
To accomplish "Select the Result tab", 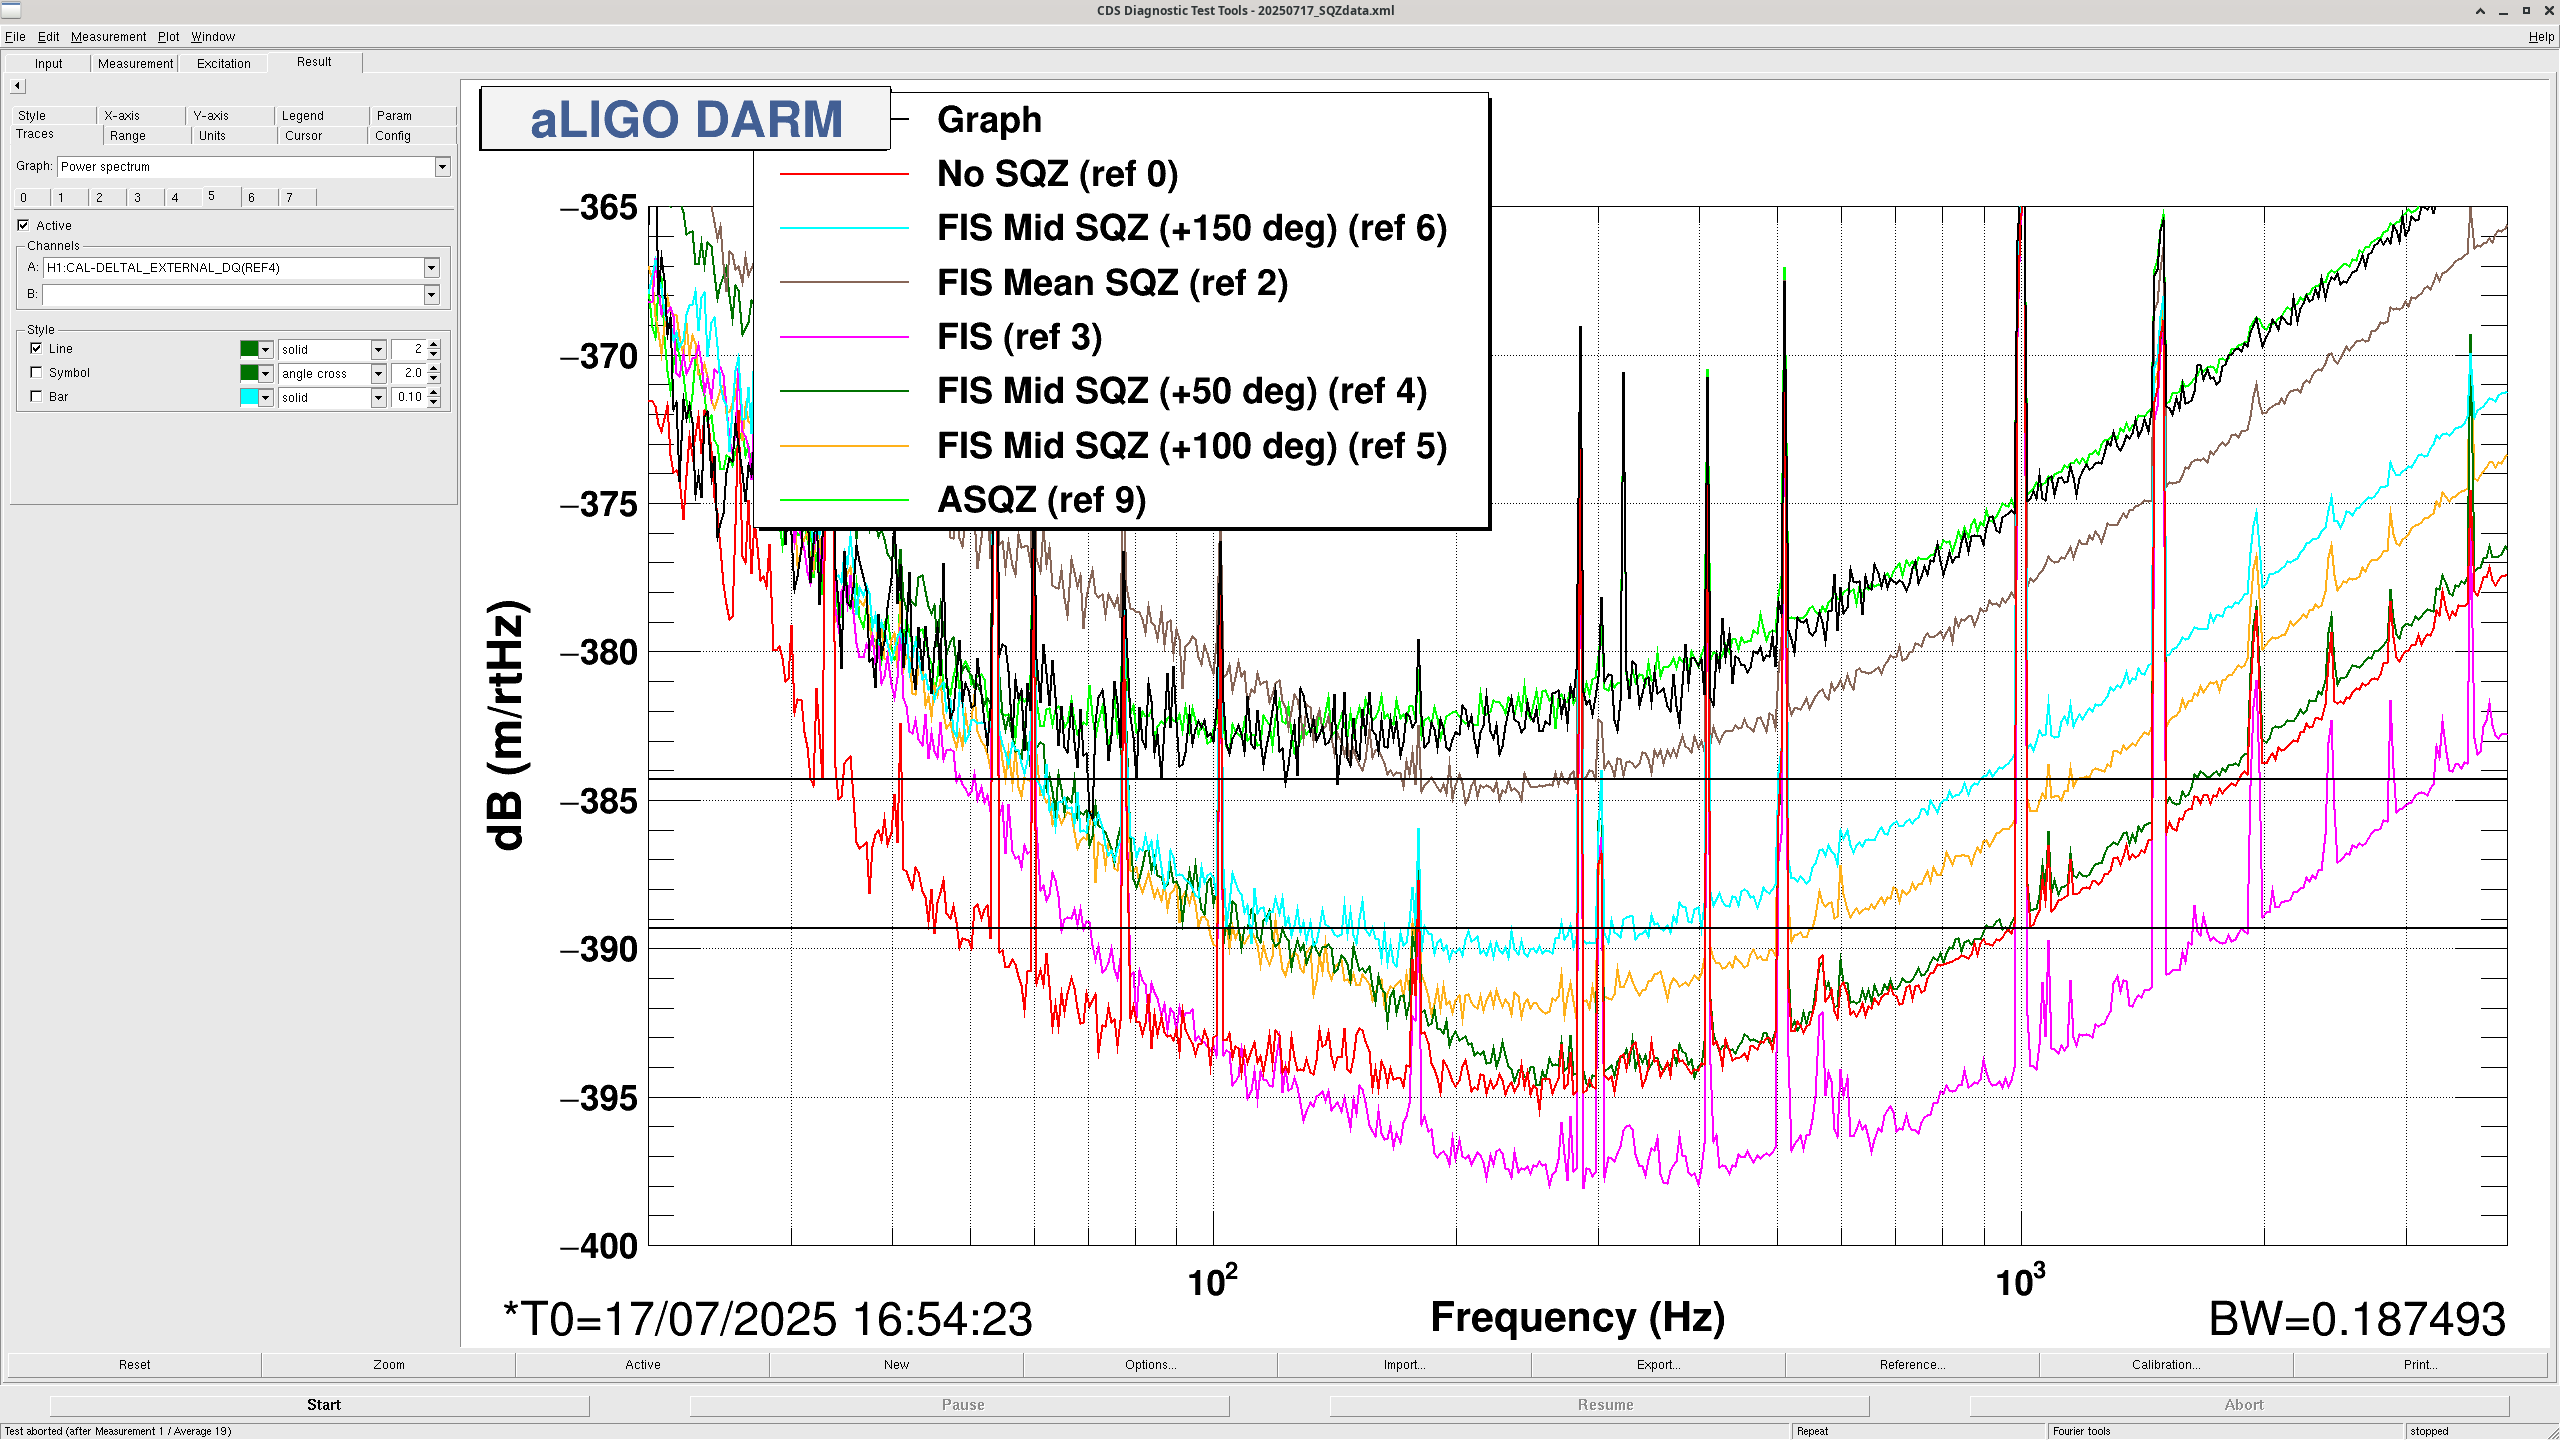I will [x=314, y=62].
